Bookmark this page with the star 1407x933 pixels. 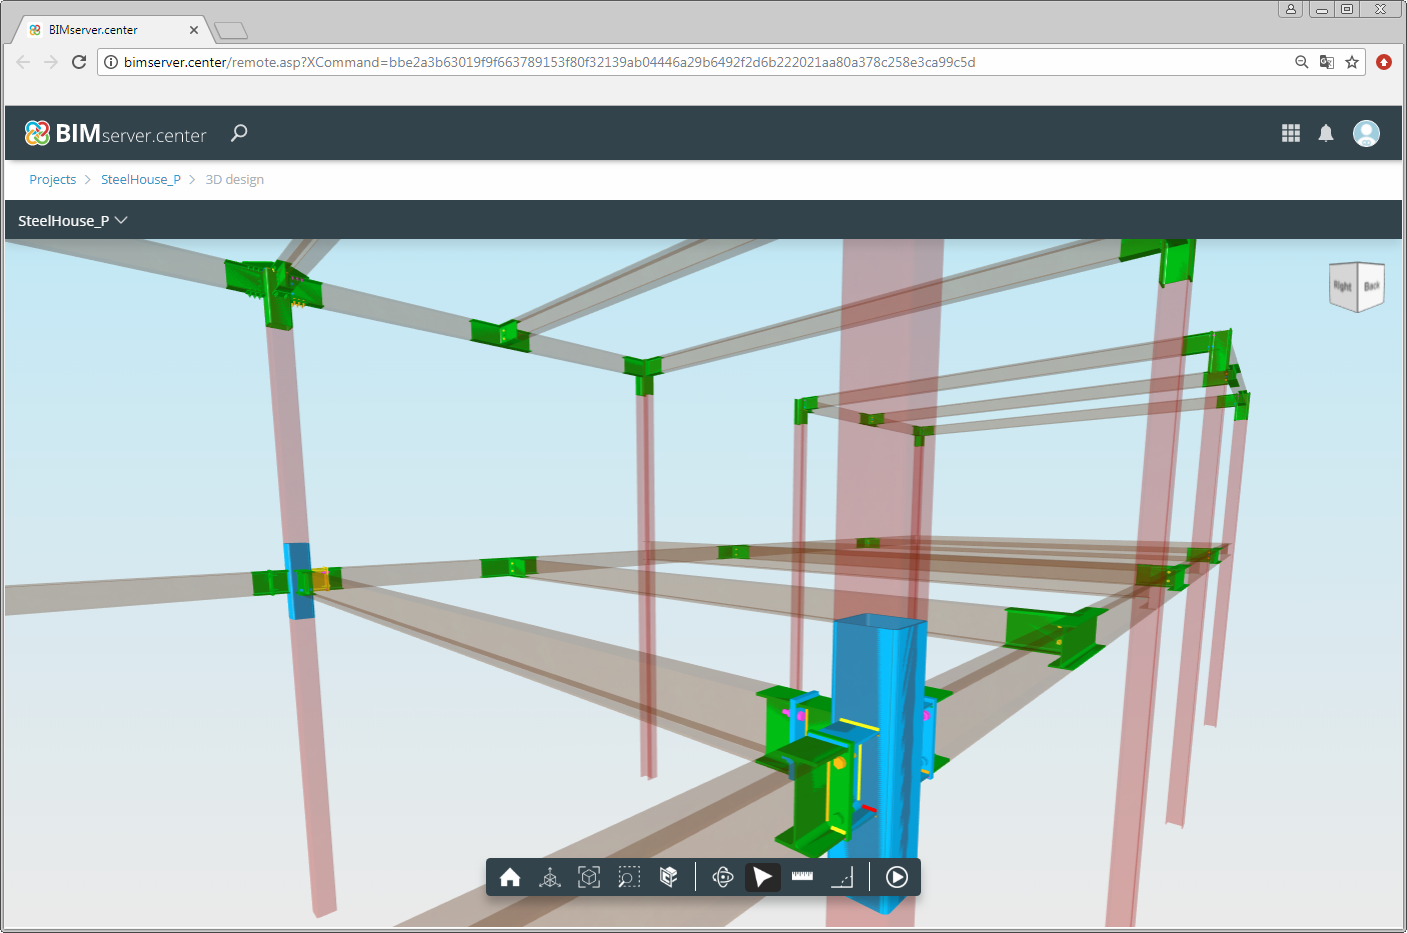pyautogui.click(x=1352, y=62)
